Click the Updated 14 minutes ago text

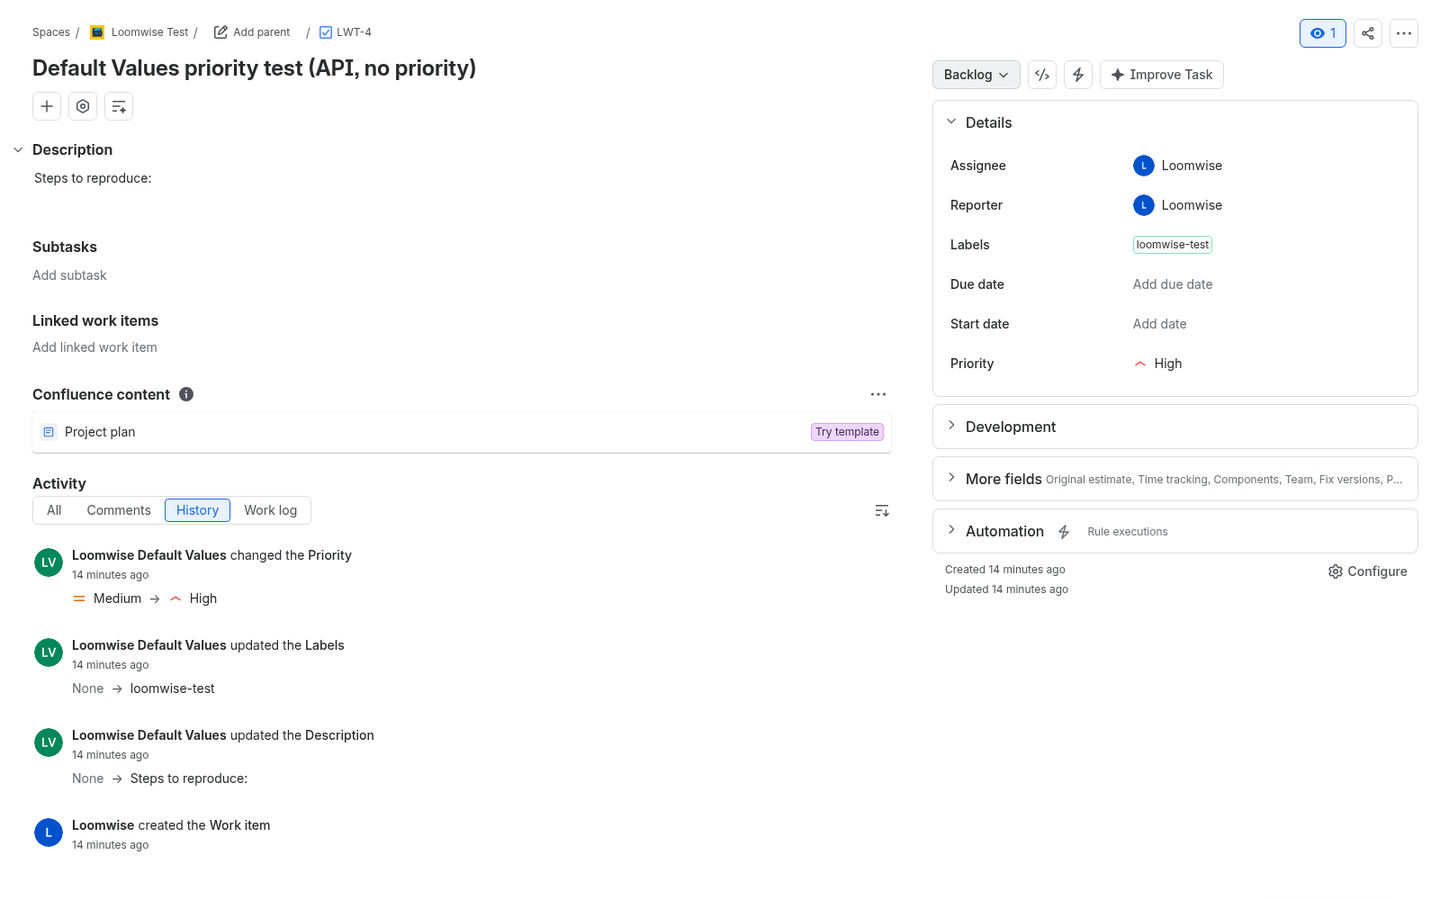[x=1006, y=590]
